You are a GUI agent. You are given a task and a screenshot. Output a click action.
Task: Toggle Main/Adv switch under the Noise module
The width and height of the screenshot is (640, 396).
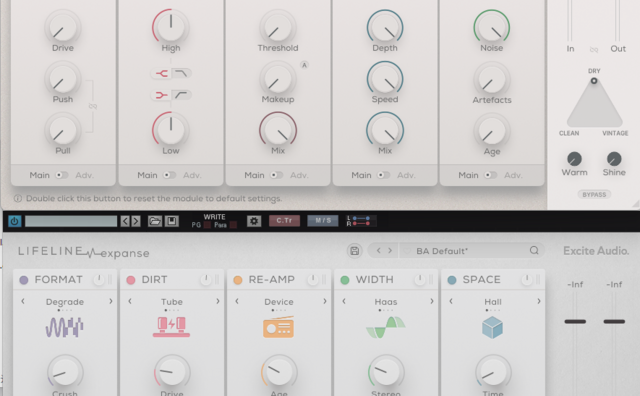[x=490, y=175]
